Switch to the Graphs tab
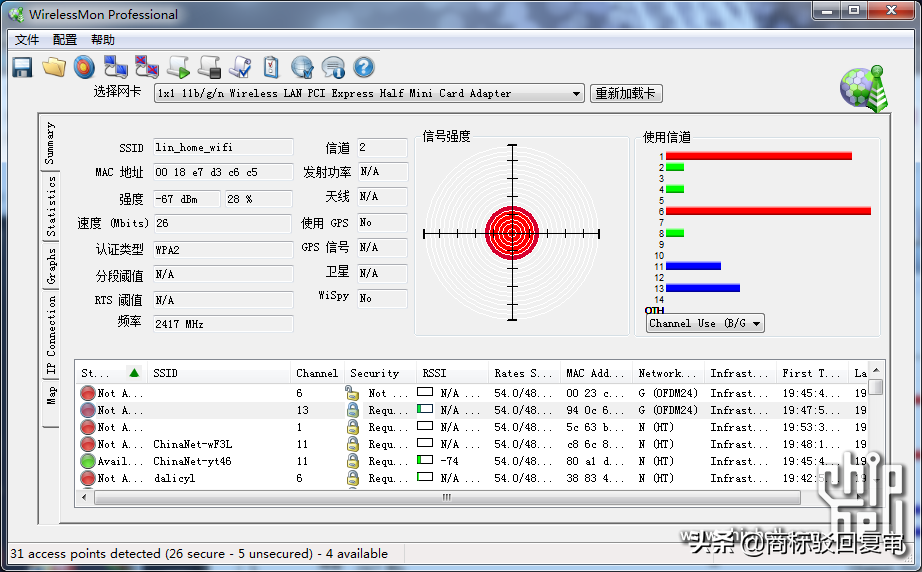The image size is (922, 572). point(51,265)
